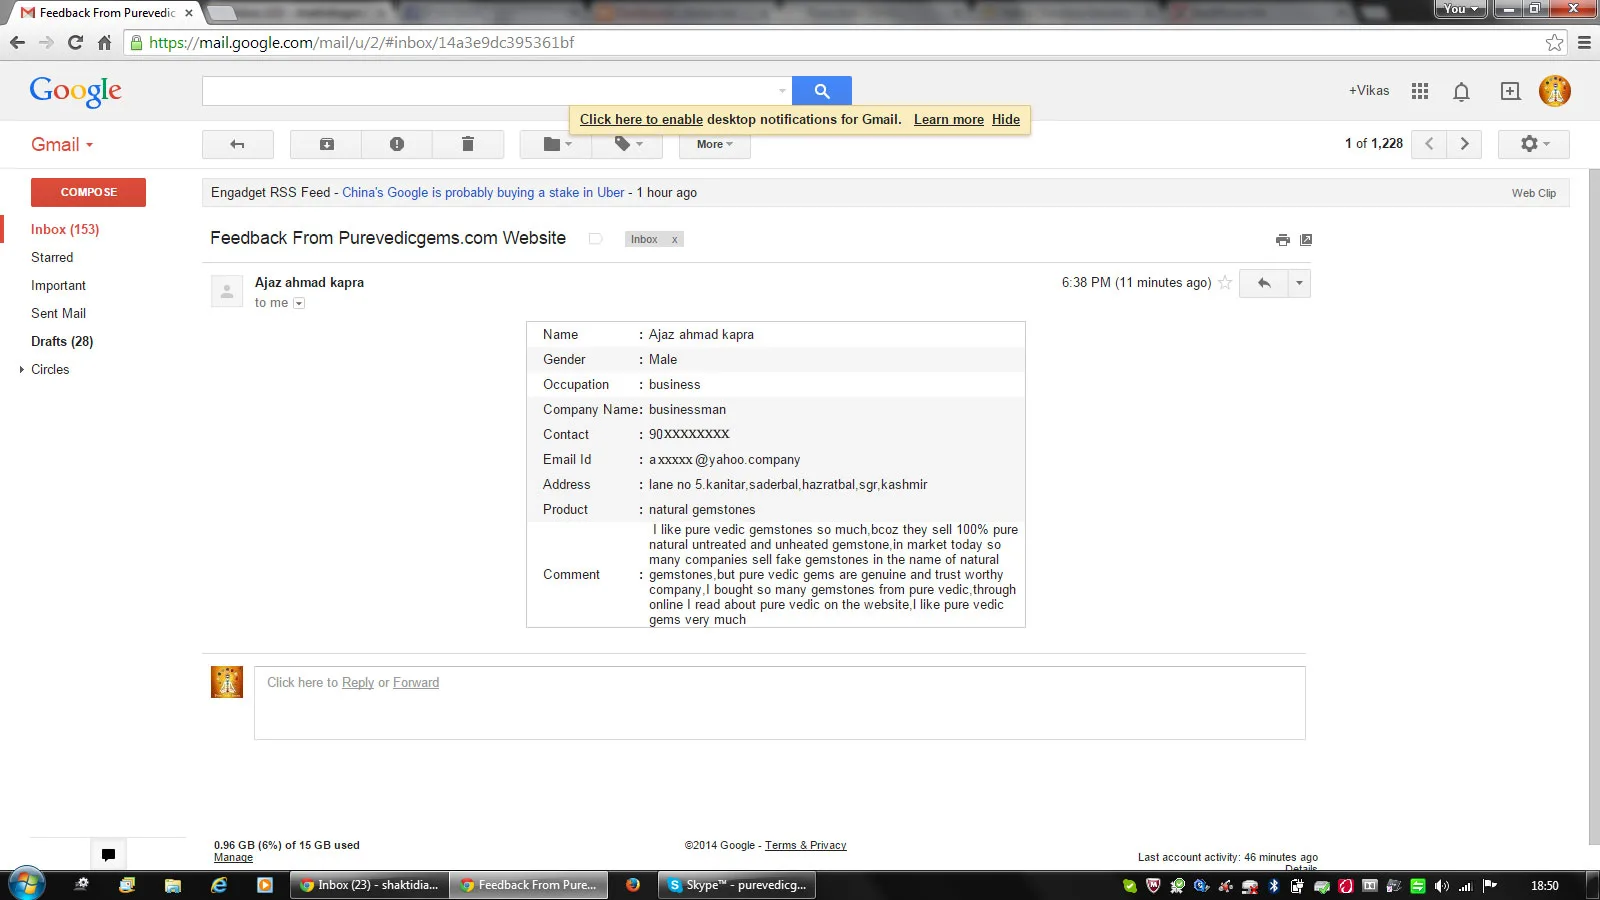
Task: Expand the Circles section
Action: click(x=21, y=369)
